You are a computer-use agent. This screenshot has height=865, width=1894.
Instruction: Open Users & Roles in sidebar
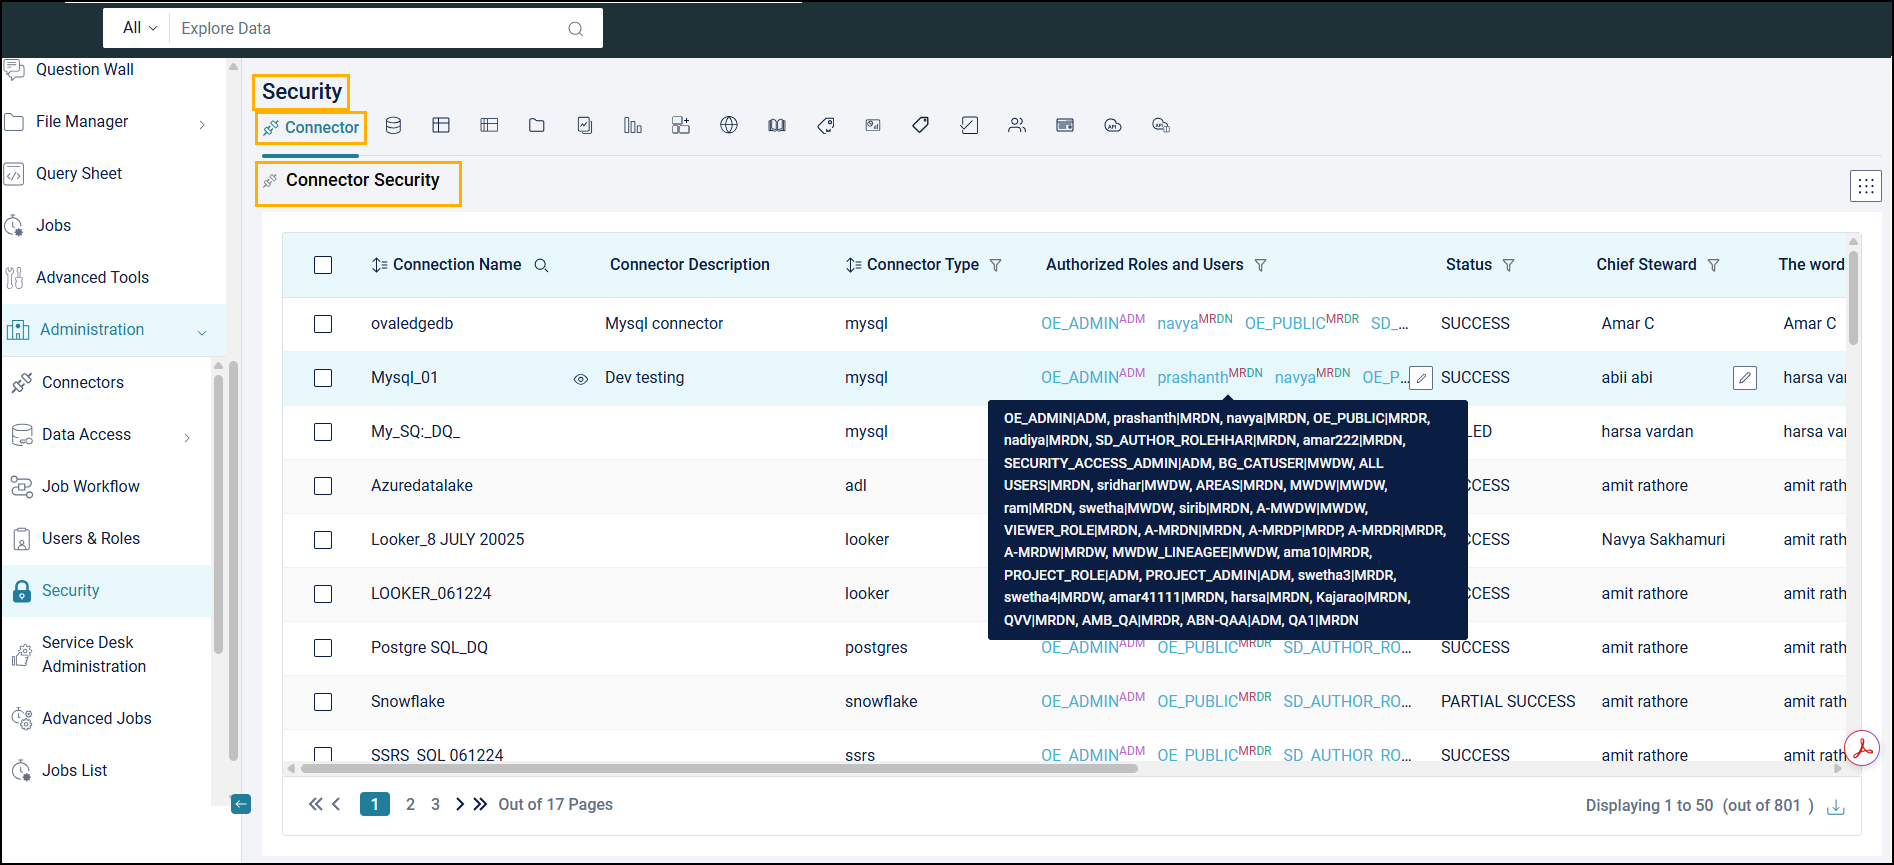(x=90, y=539)
